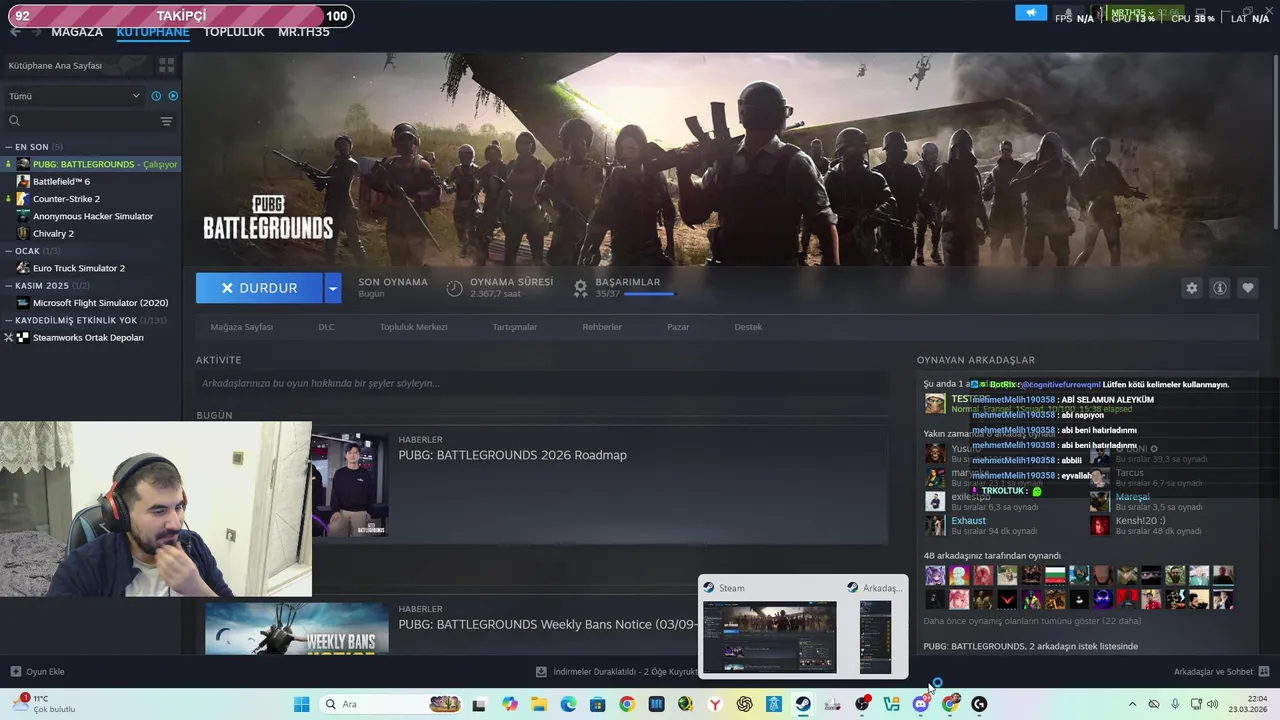Screen dimensions: 1280x720
Task: Open friend Exhaust's profile
Action: (968, 521)
